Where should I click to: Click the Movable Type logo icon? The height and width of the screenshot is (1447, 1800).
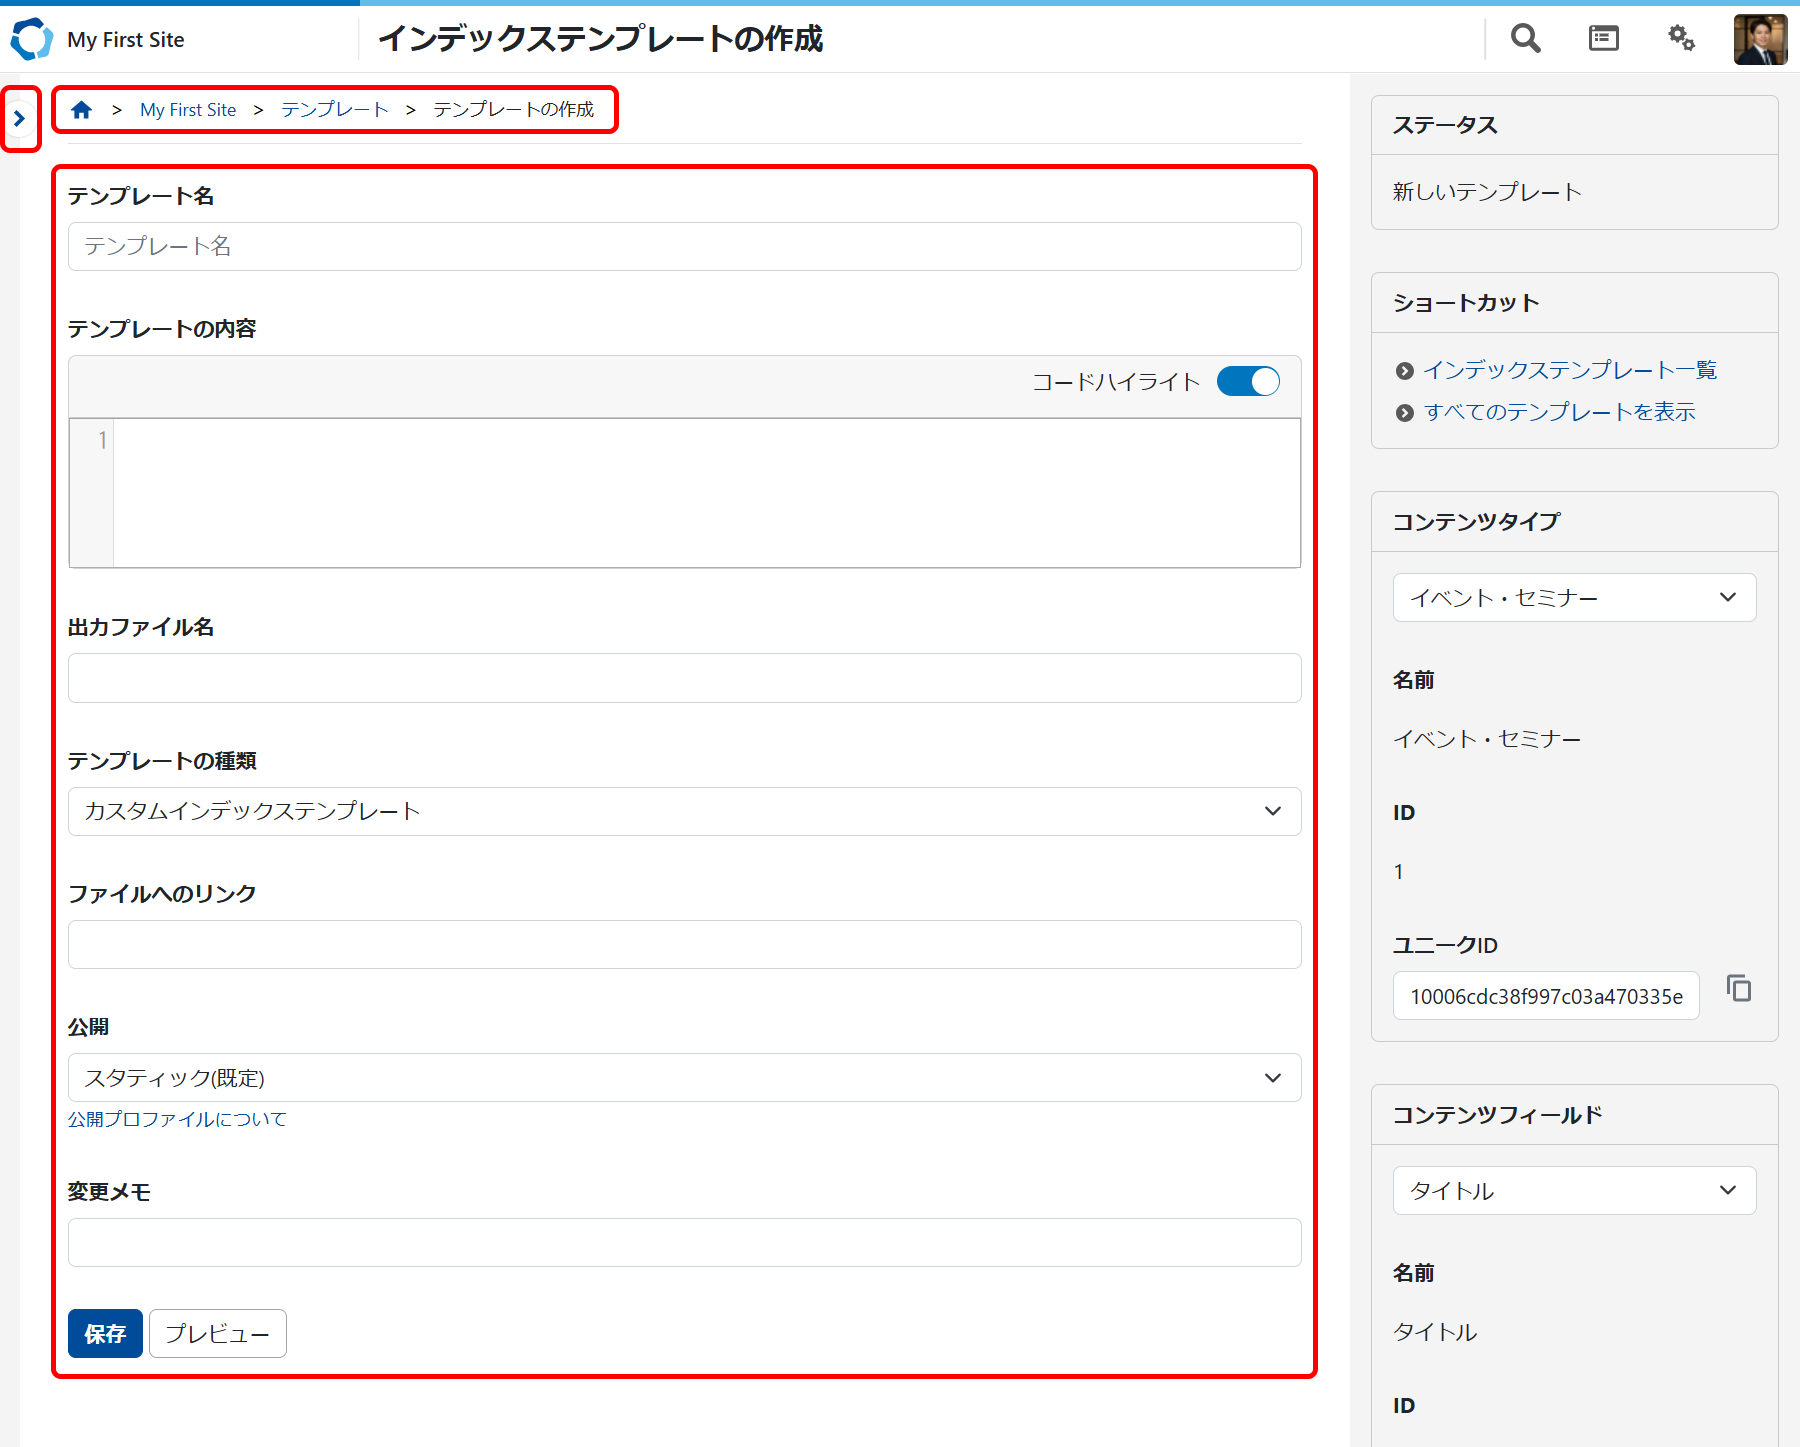tap(31, 39)
